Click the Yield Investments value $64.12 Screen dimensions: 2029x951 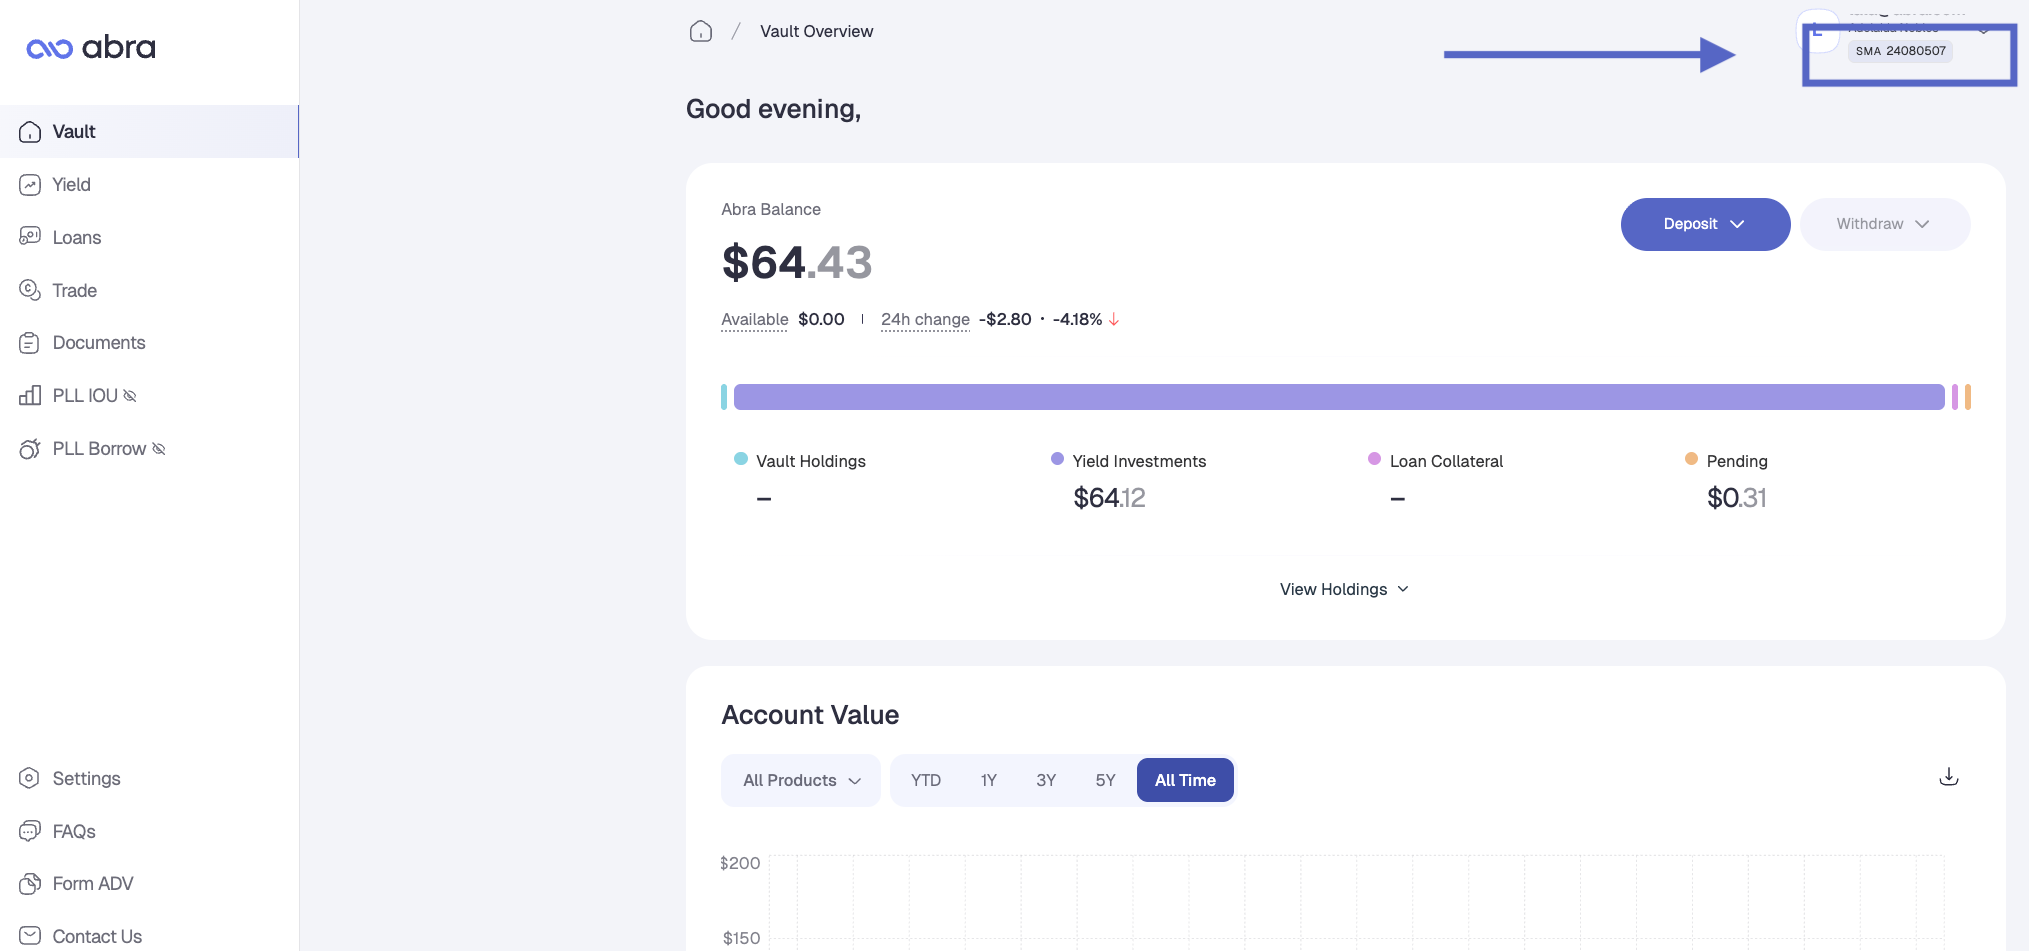point(1109,498)
